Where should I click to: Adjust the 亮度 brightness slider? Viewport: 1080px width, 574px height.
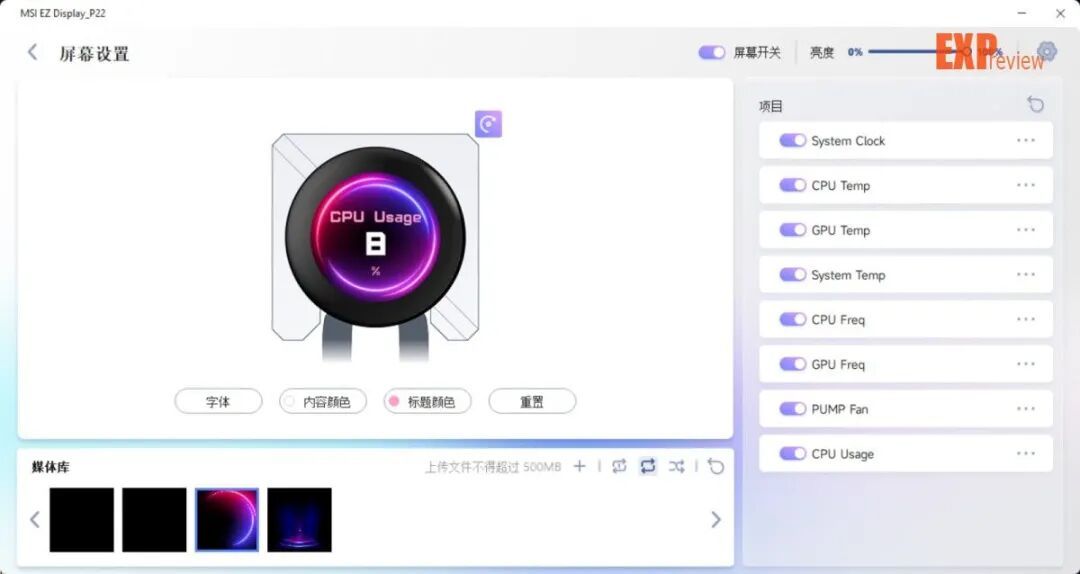[x=920, y=52]
